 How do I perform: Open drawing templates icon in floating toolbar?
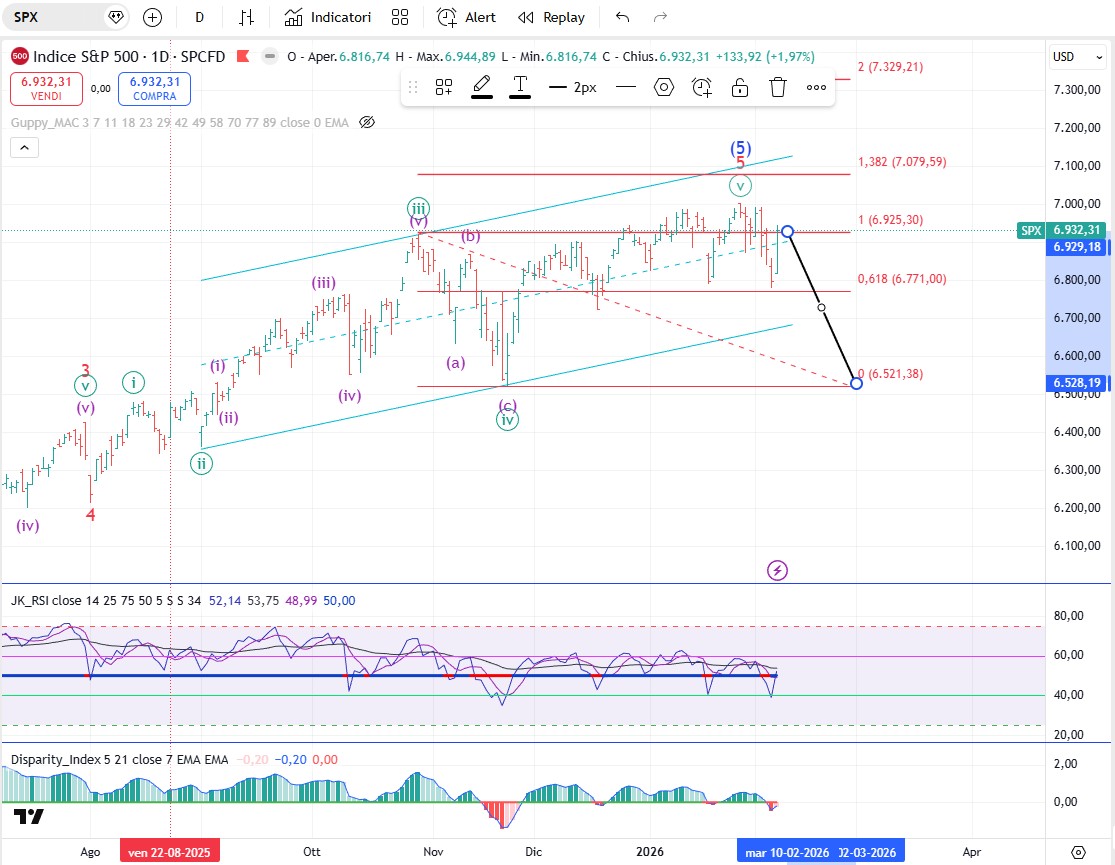444,87
